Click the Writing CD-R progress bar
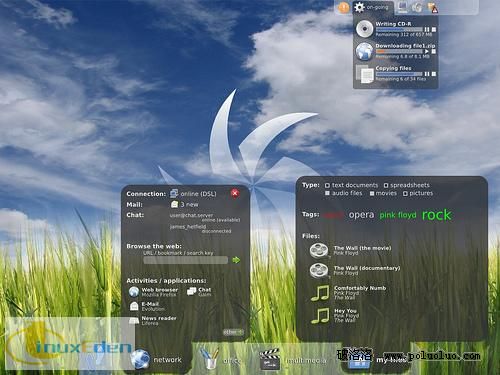The image size is (500, 375). point(399,30)
